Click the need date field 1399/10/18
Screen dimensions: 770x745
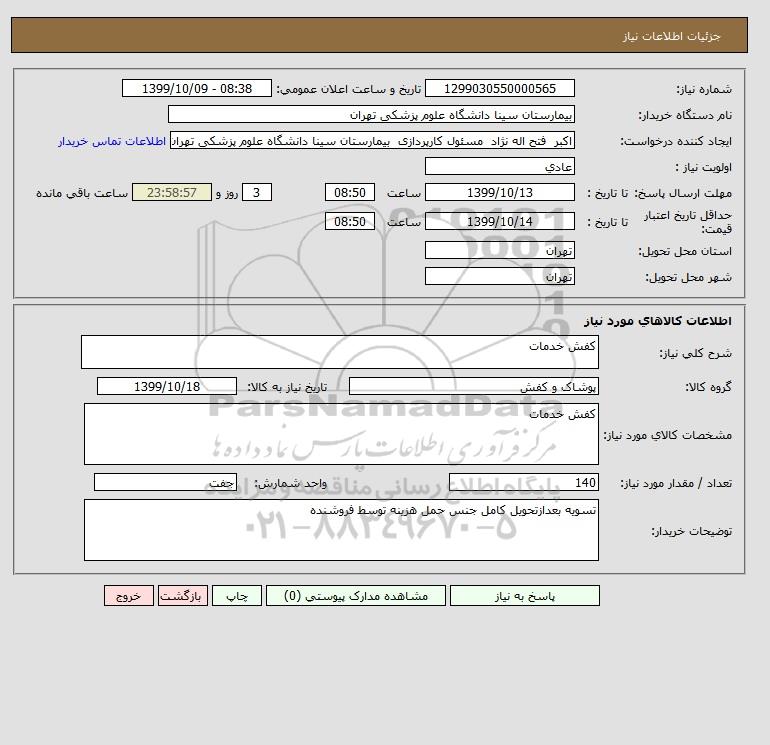167,386
